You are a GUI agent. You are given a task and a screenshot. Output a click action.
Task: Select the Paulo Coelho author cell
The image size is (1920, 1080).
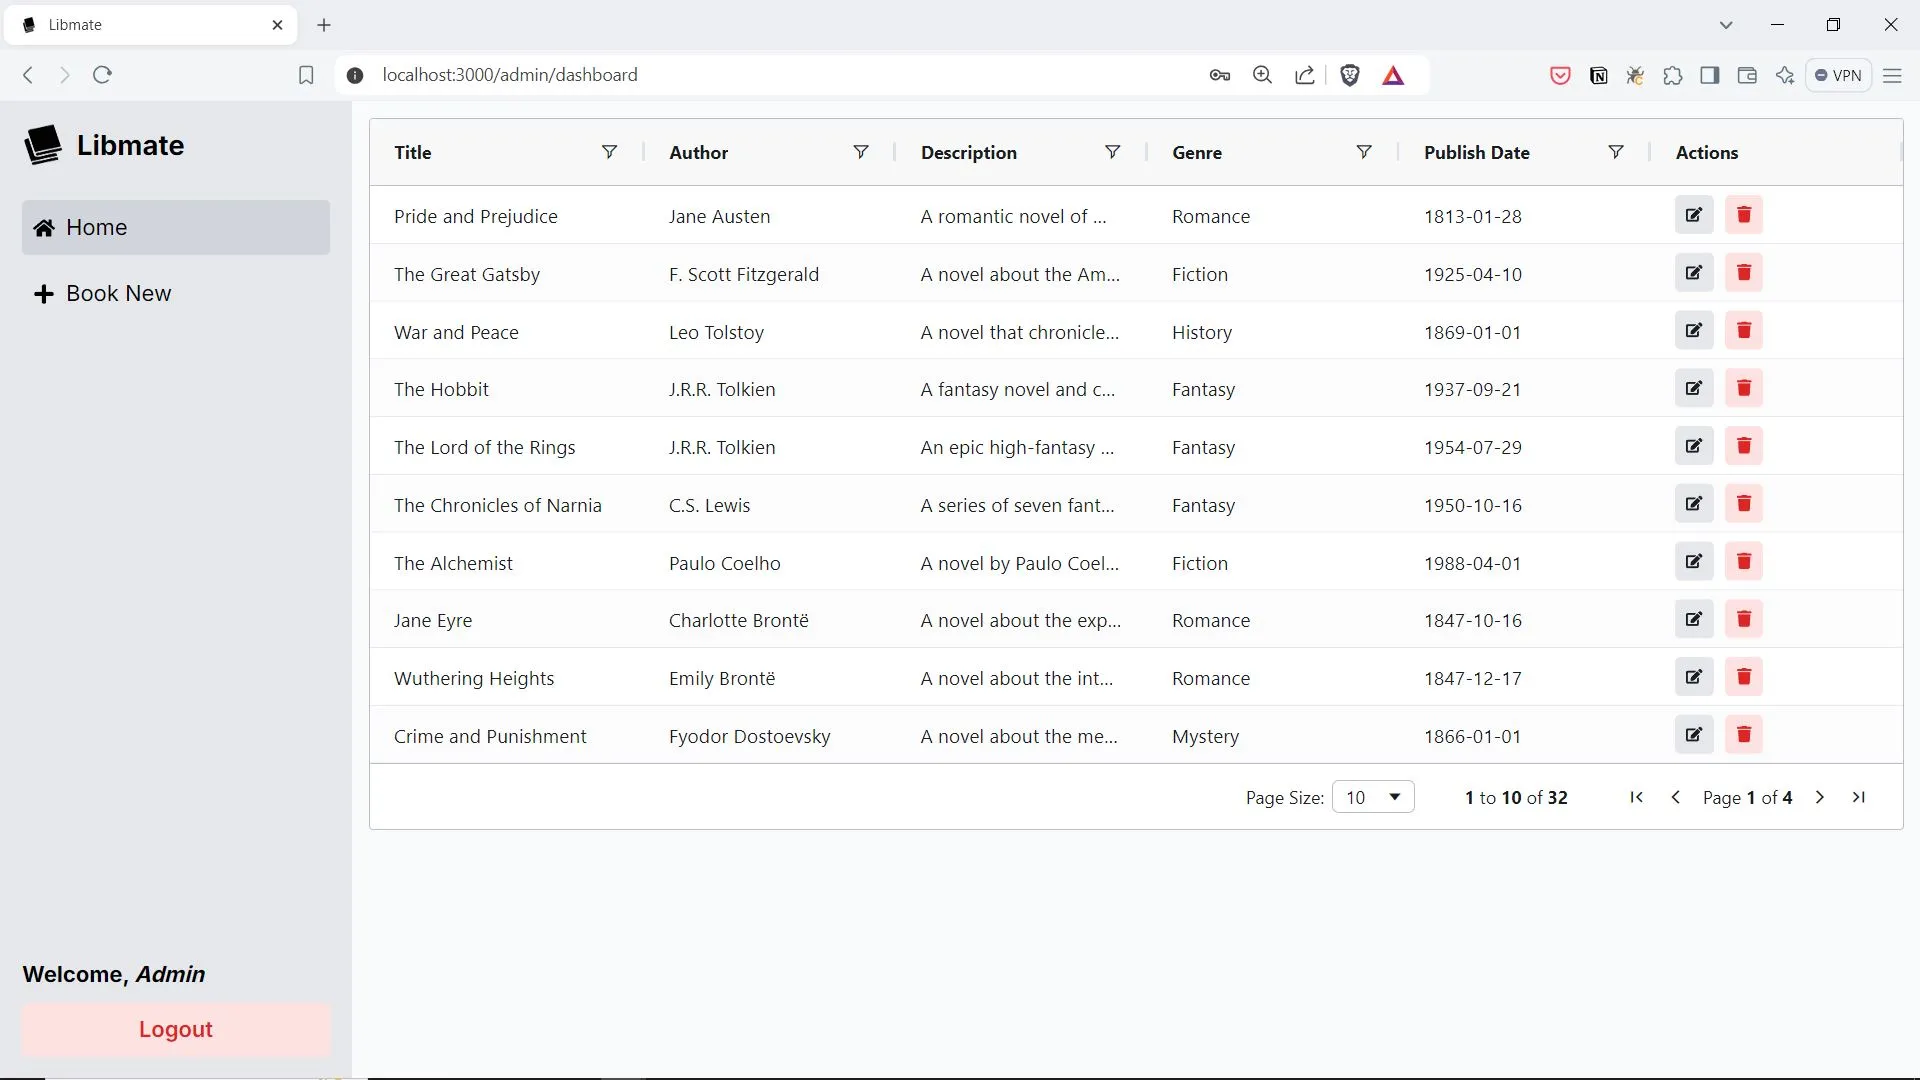(x=725, y=563)
